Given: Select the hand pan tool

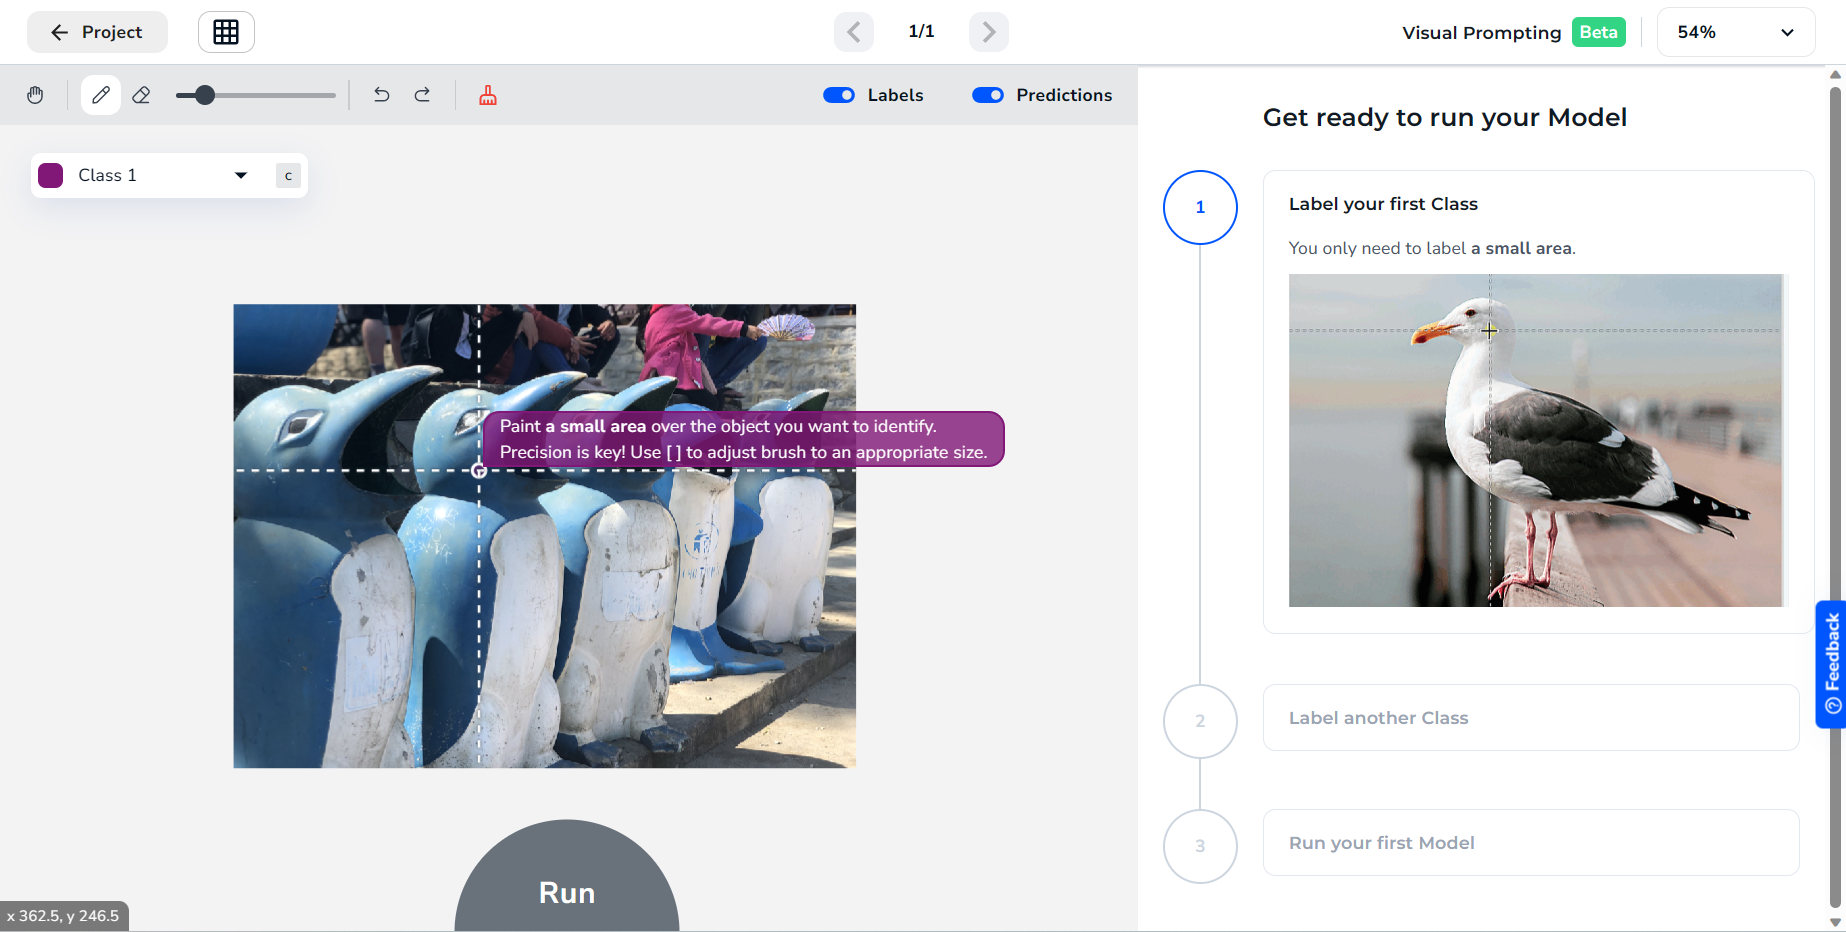Looking at the screenshot, I should pos(36,95).
